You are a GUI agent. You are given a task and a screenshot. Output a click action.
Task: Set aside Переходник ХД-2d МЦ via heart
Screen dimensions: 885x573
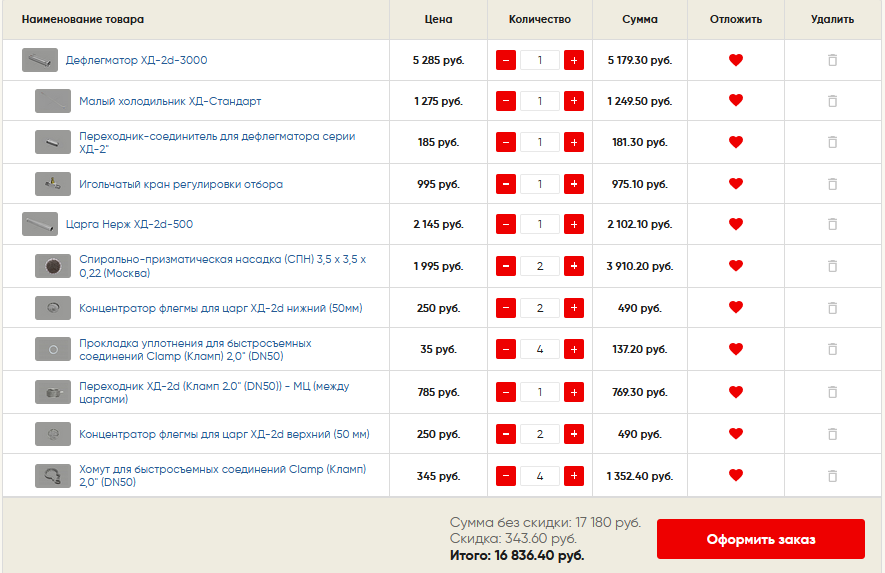click(x=735, y=392)
